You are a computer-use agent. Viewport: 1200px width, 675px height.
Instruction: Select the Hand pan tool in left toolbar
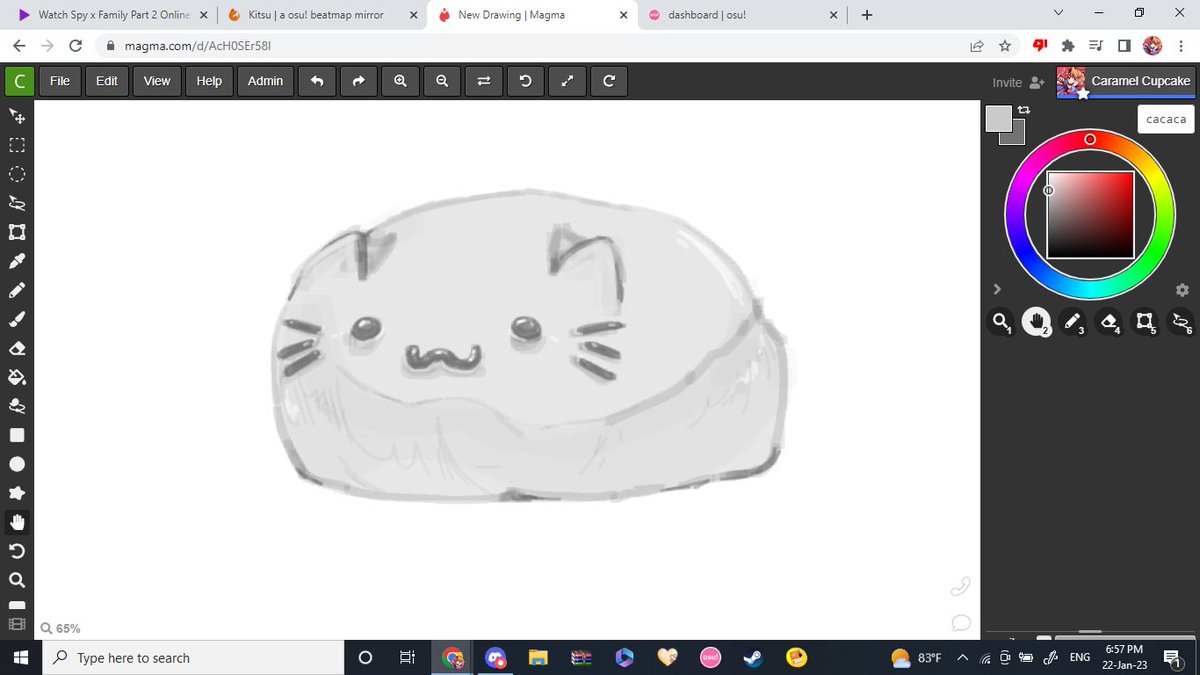17,522
